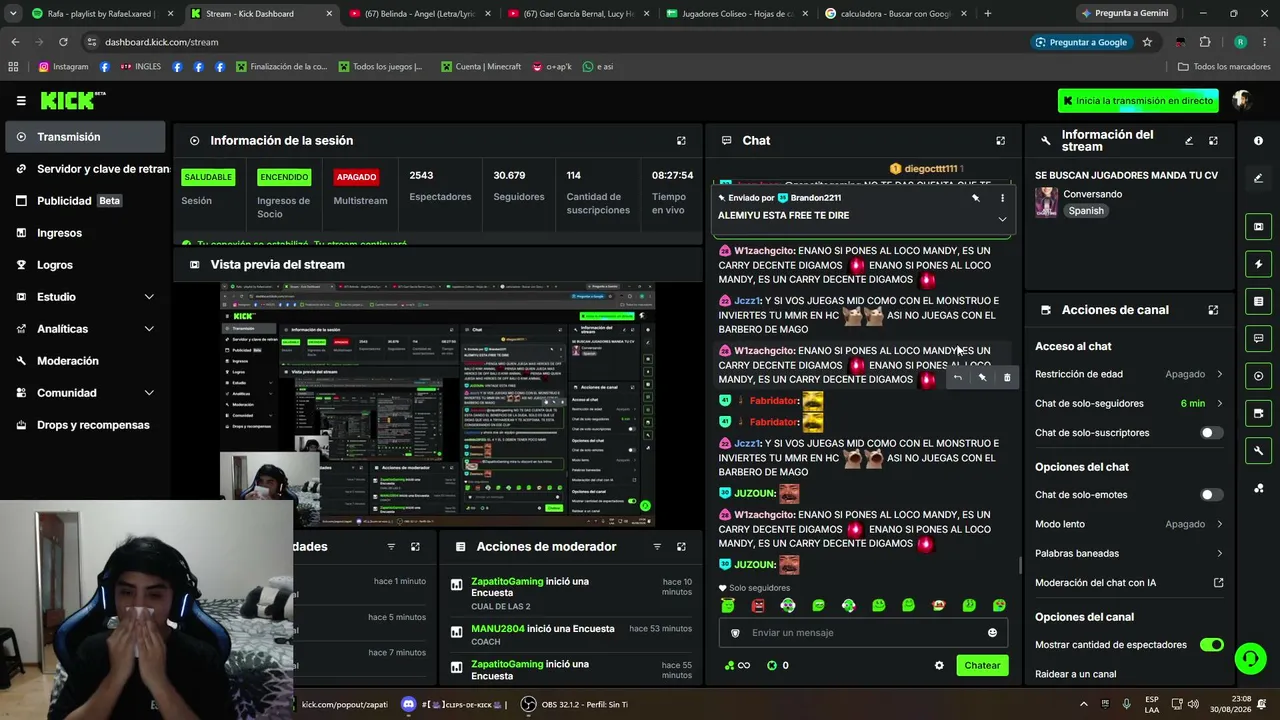Open pinned message three-dot options
Viewport: 1280px width, 720px height.
pyautogui.click(x=1002, y=198)
